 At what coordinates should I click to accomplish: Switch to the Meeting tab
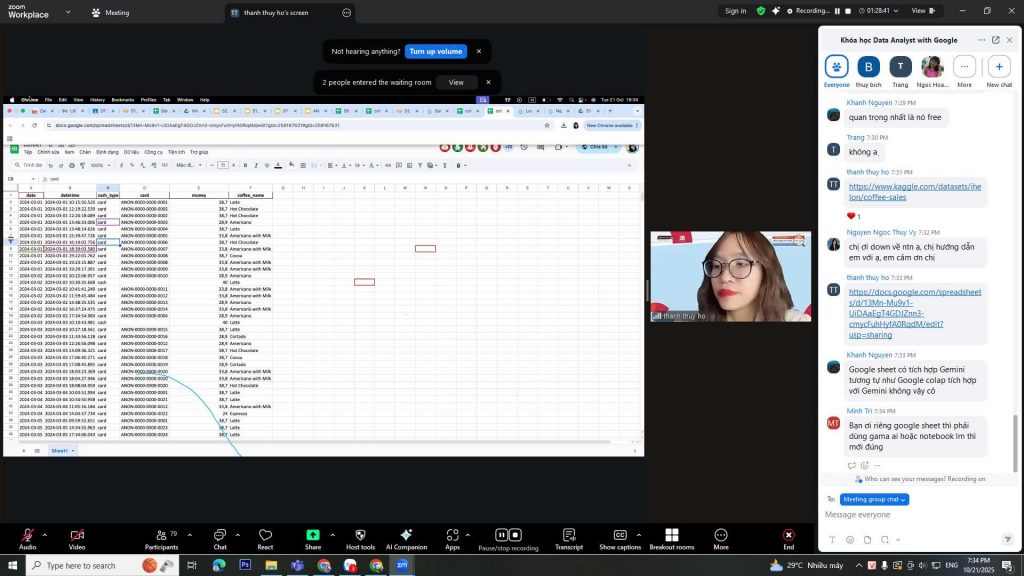(x=110, y=12)
